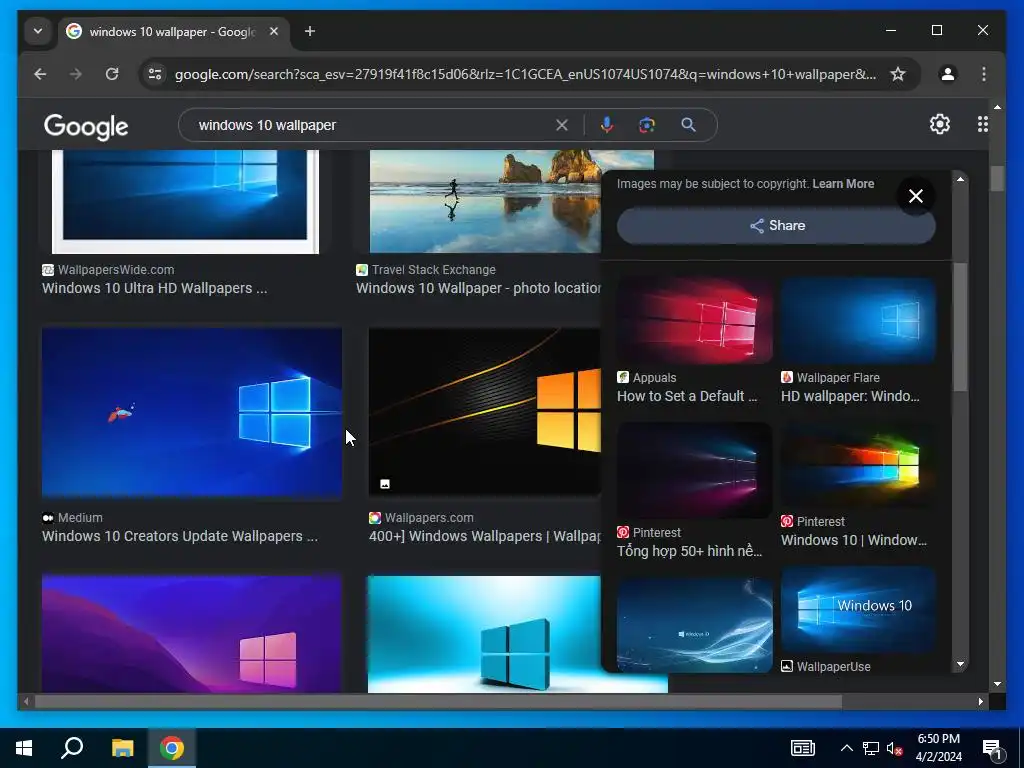Open the beach runner wallpaper thumbnail
Viewport: 1024px width, 768px height.
(x=485, y=202)
